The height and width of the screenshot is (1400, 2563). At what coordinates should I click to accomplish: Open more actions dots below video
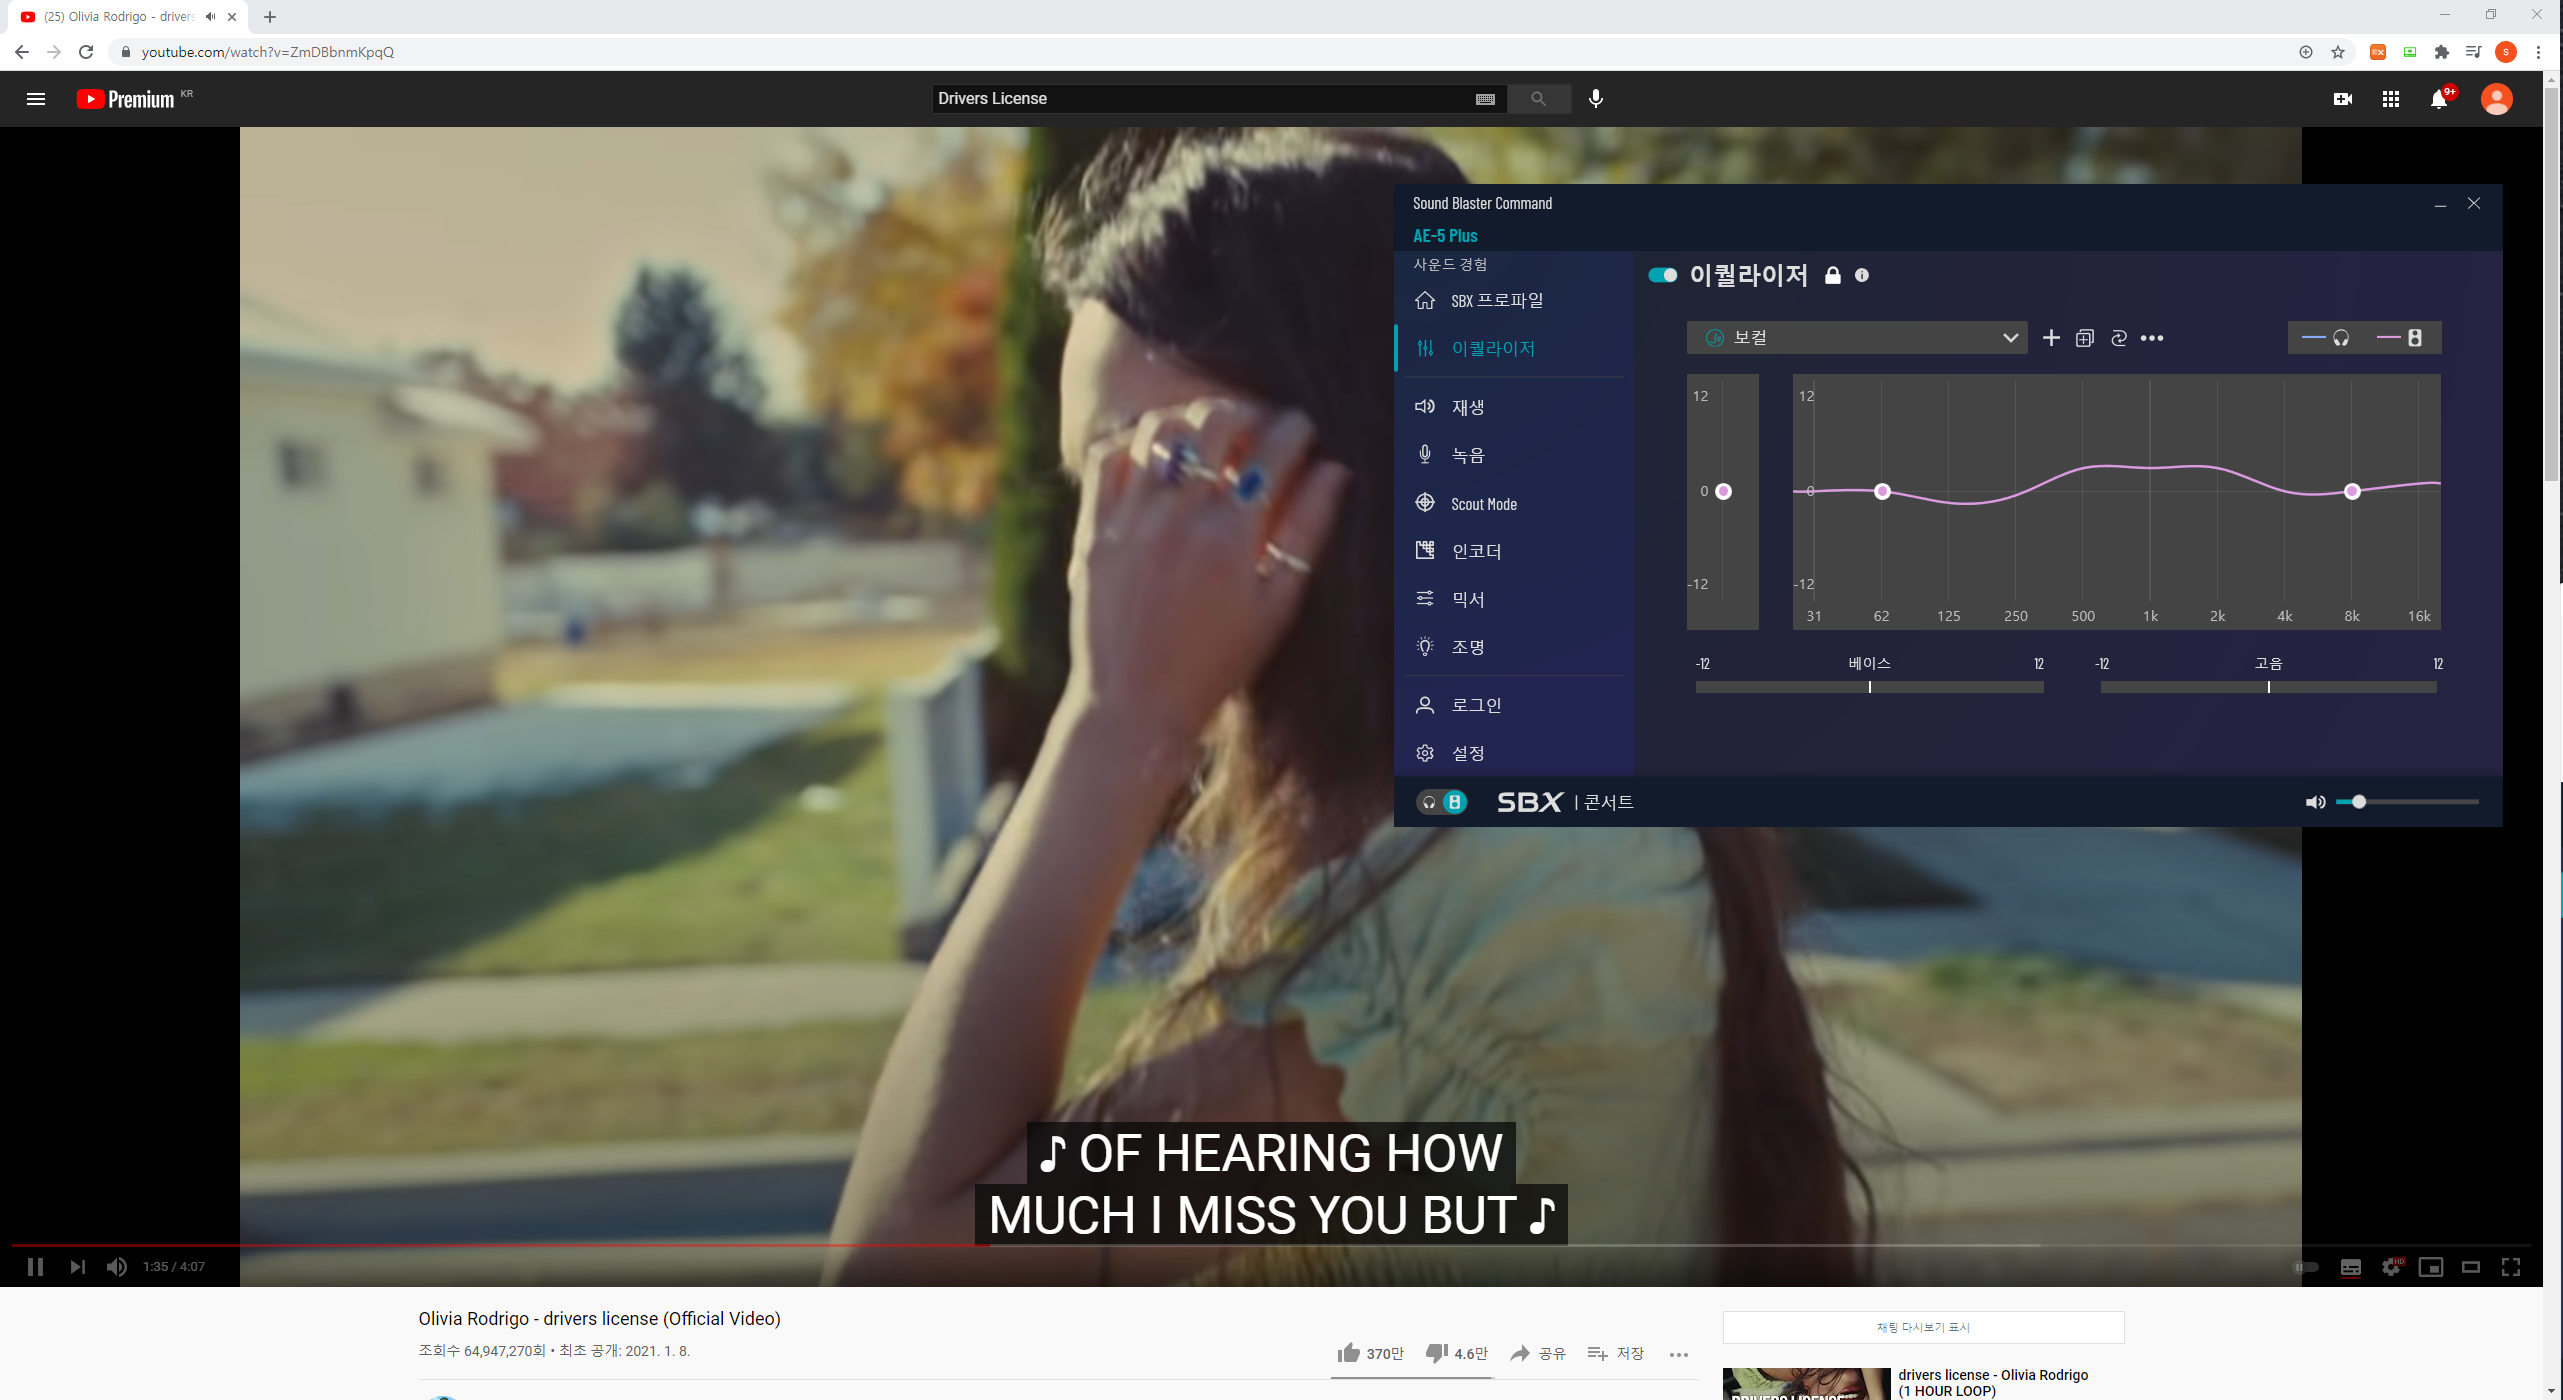pos(1679,1354)
